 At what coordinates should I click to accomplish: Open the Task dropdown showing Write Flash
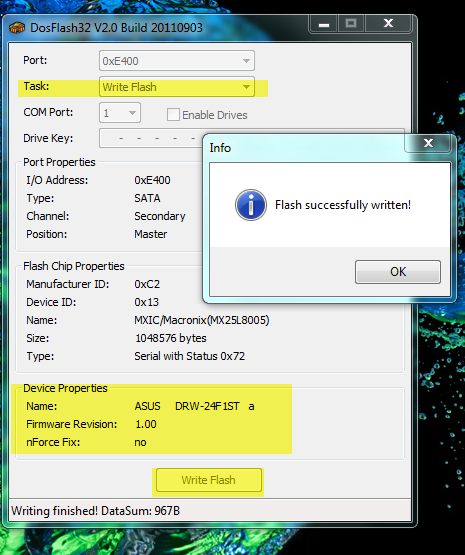177,87
